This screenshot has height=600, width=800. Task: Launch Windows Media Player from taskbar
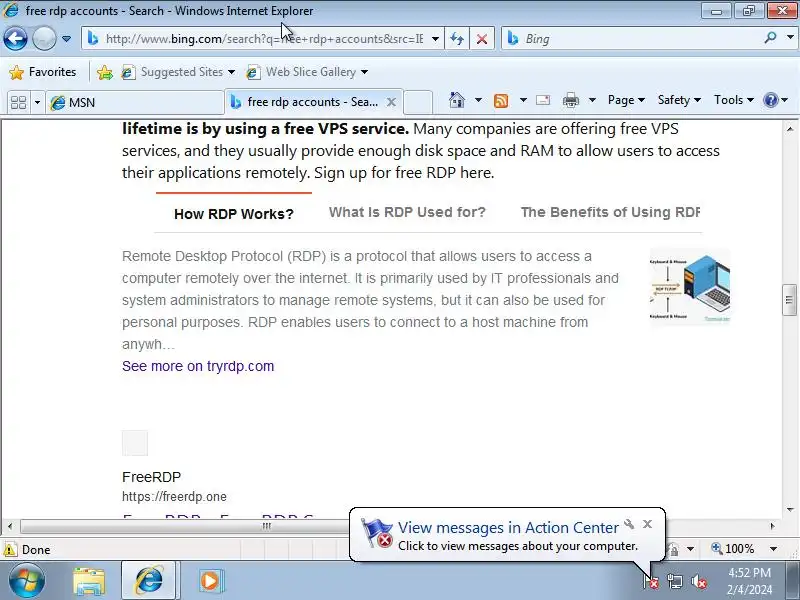(210, 581)
